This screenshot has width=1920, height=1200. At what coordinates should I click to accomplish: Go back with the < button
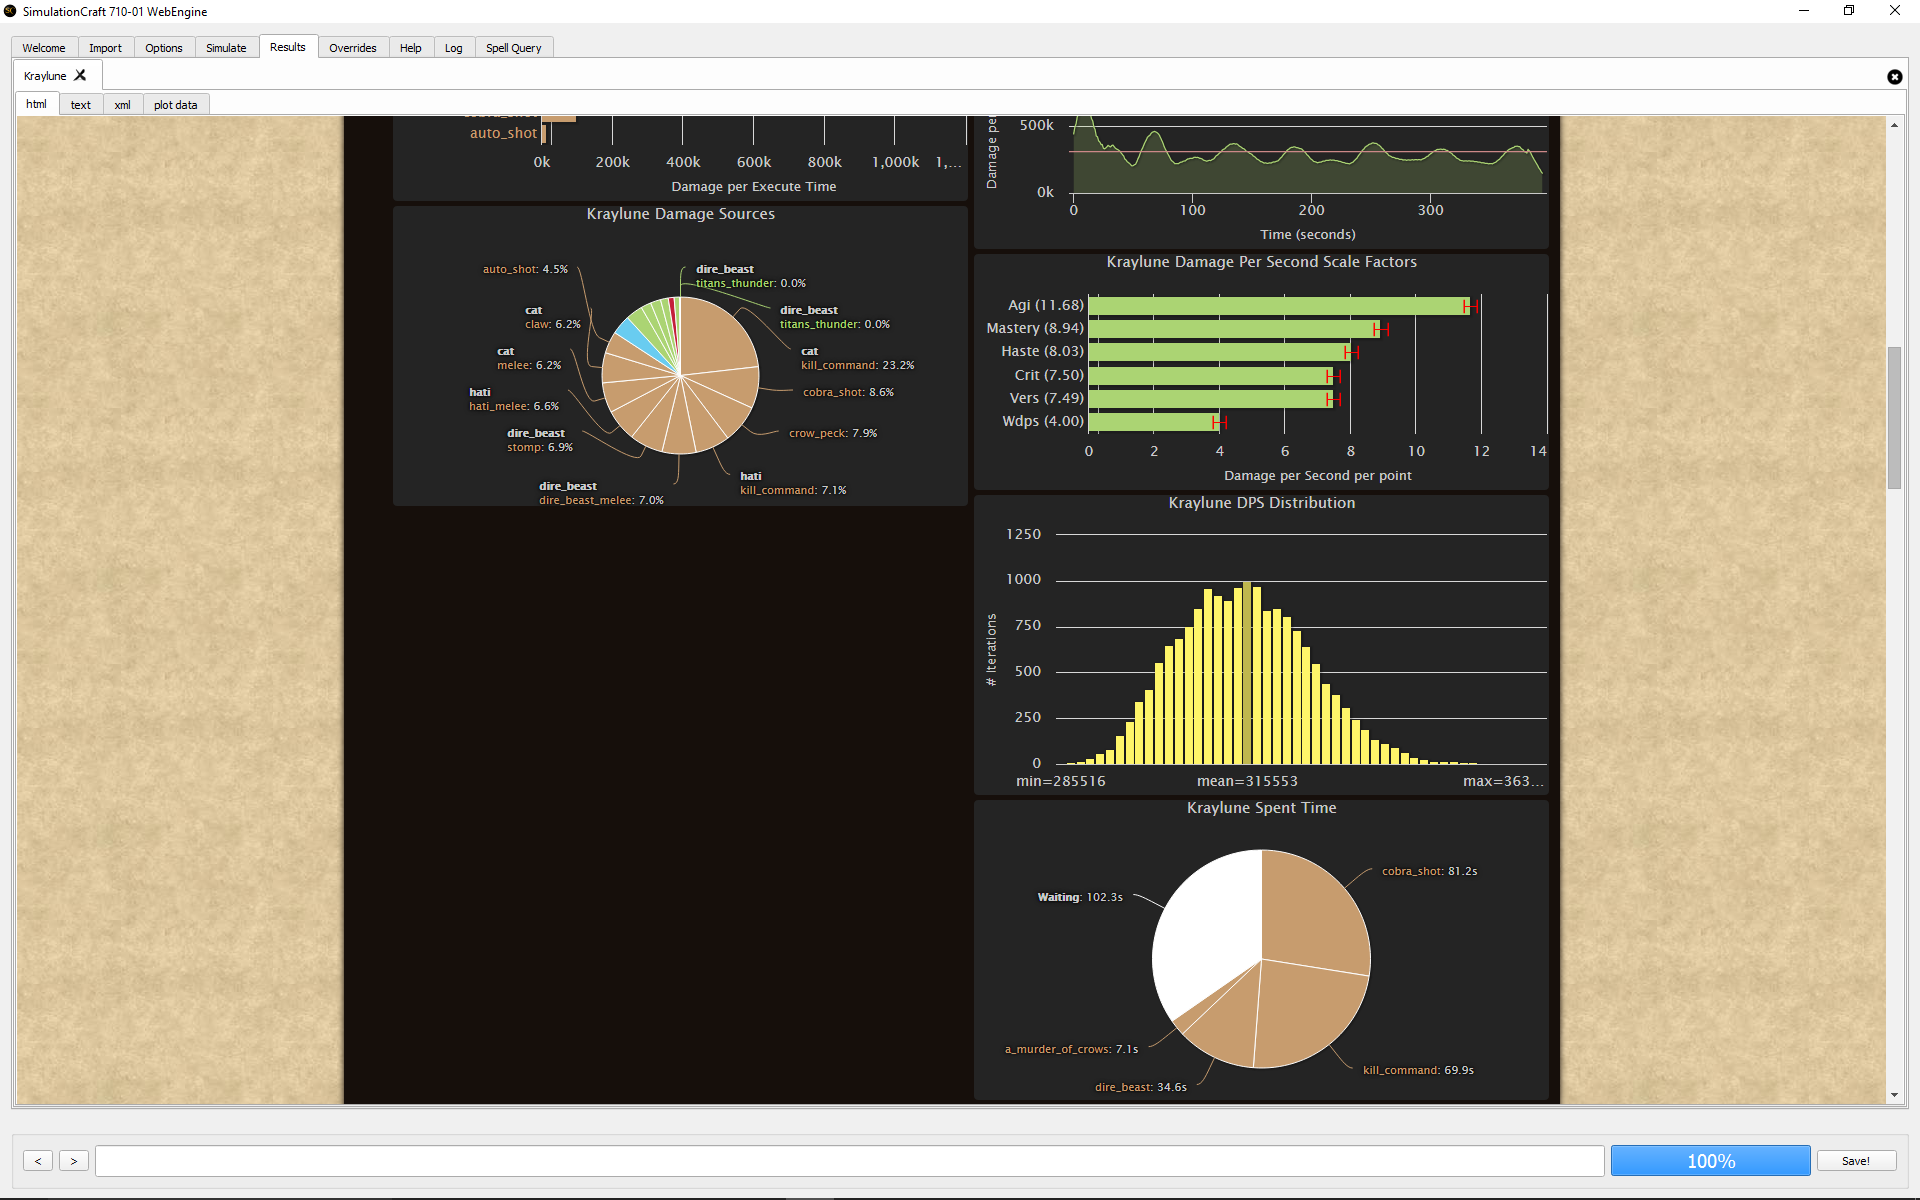(38, 1161)
